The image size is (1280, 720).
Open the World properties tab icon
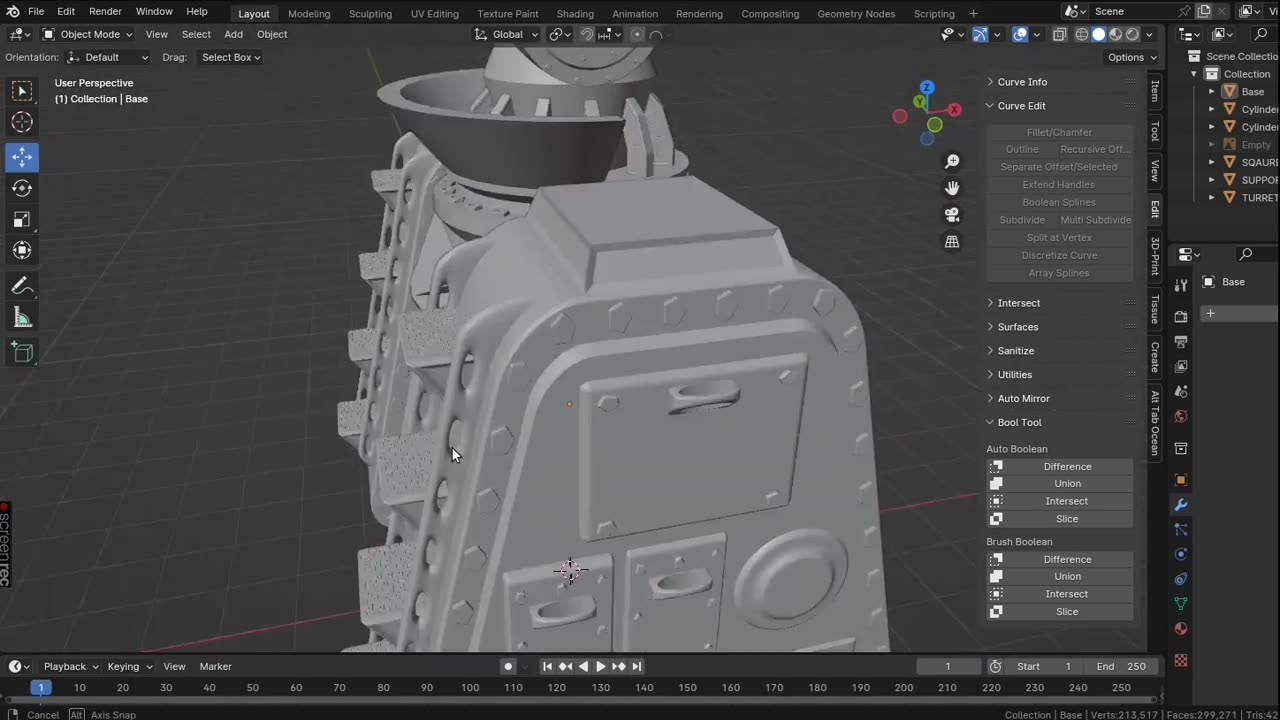pyautogui.click(x=1181, y=416)
